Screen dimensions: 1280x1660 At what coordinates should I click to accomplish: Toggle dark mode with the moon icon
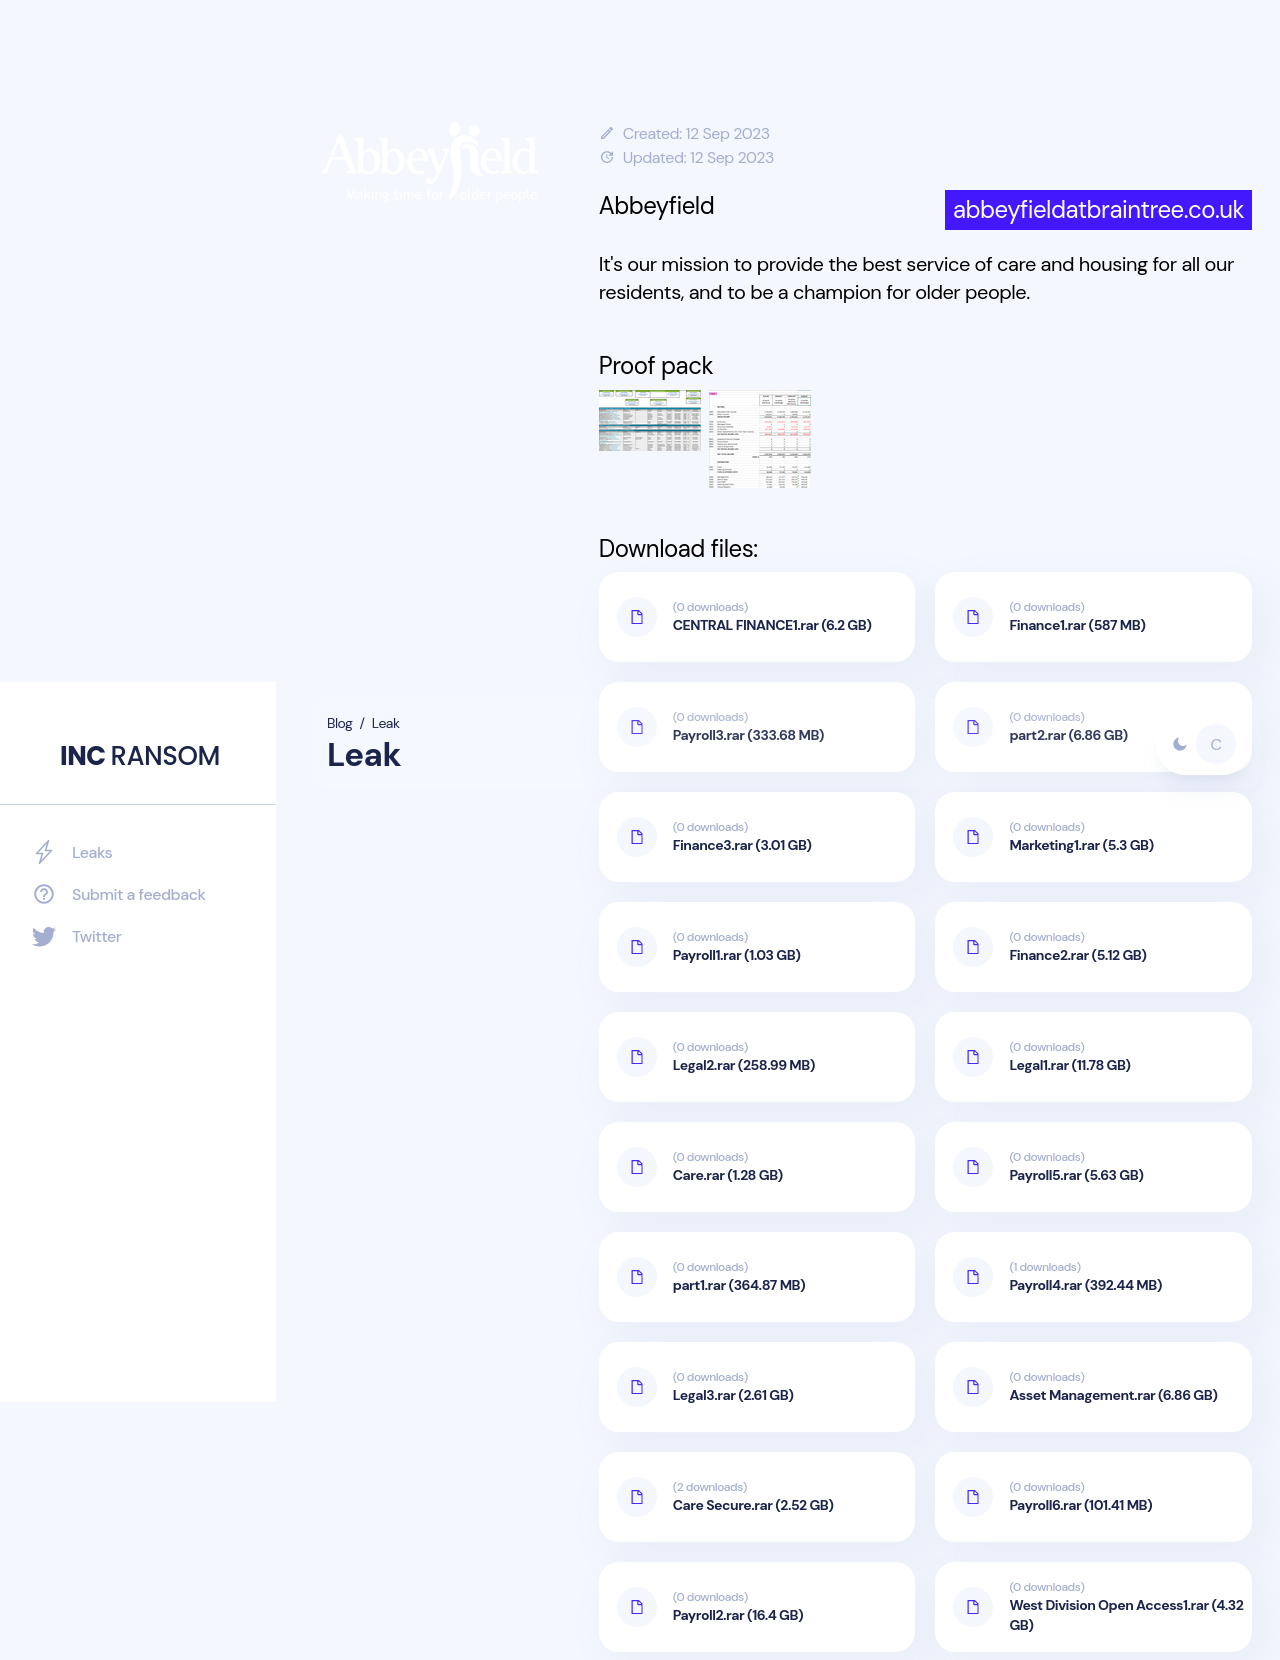(x=1180, y=744)
